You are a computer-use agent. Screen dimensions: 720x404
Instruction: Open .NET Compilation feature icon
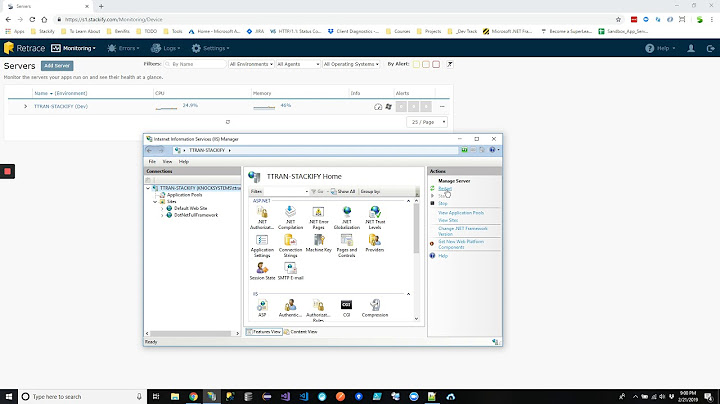(x=290, y=217)
